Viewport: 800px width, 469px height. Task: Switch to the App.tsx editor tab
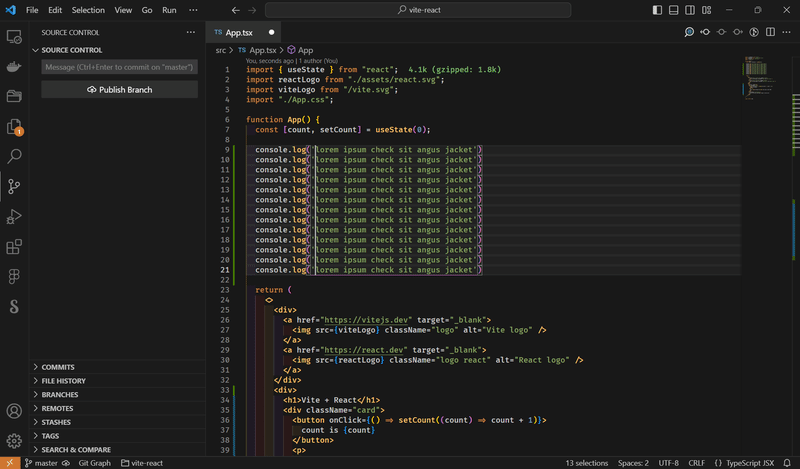pos(244,32)
